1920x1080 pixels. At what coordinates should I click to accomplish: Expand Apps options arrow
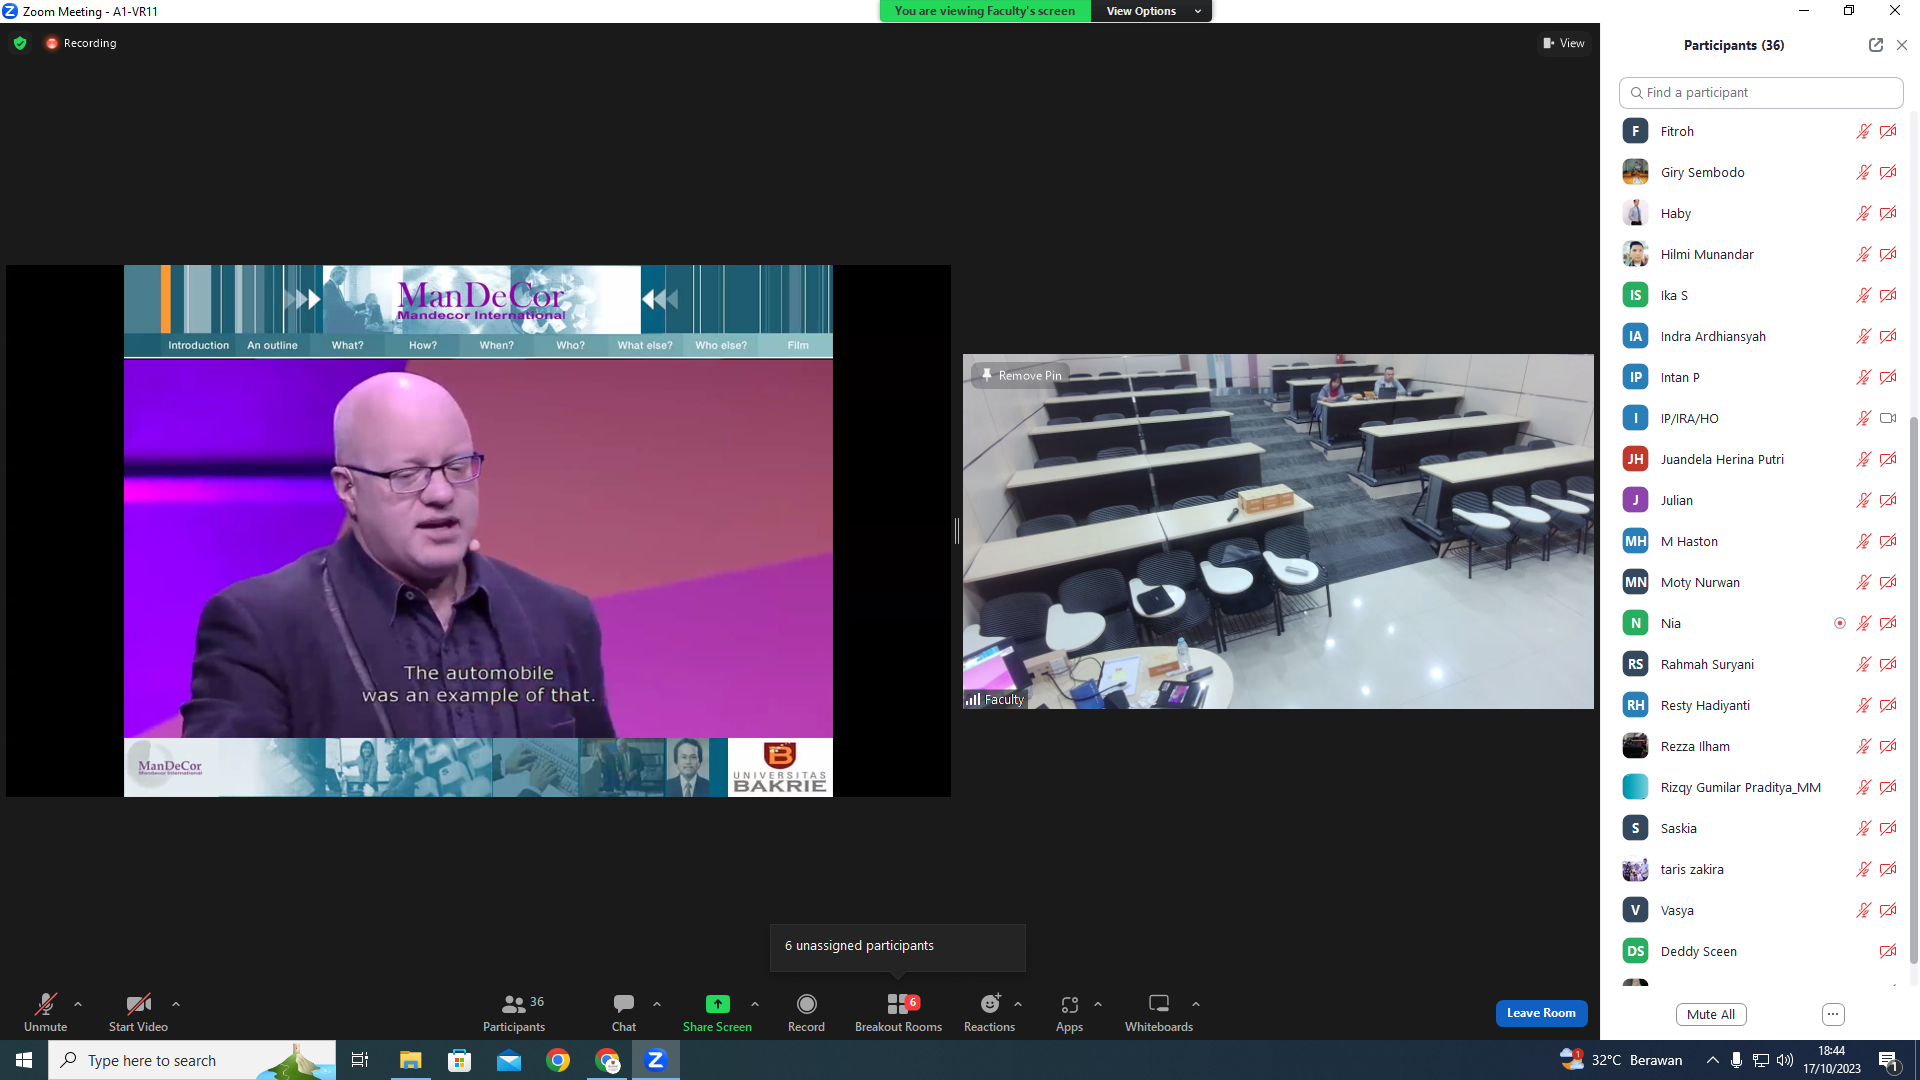(x=1098, y=1004)
